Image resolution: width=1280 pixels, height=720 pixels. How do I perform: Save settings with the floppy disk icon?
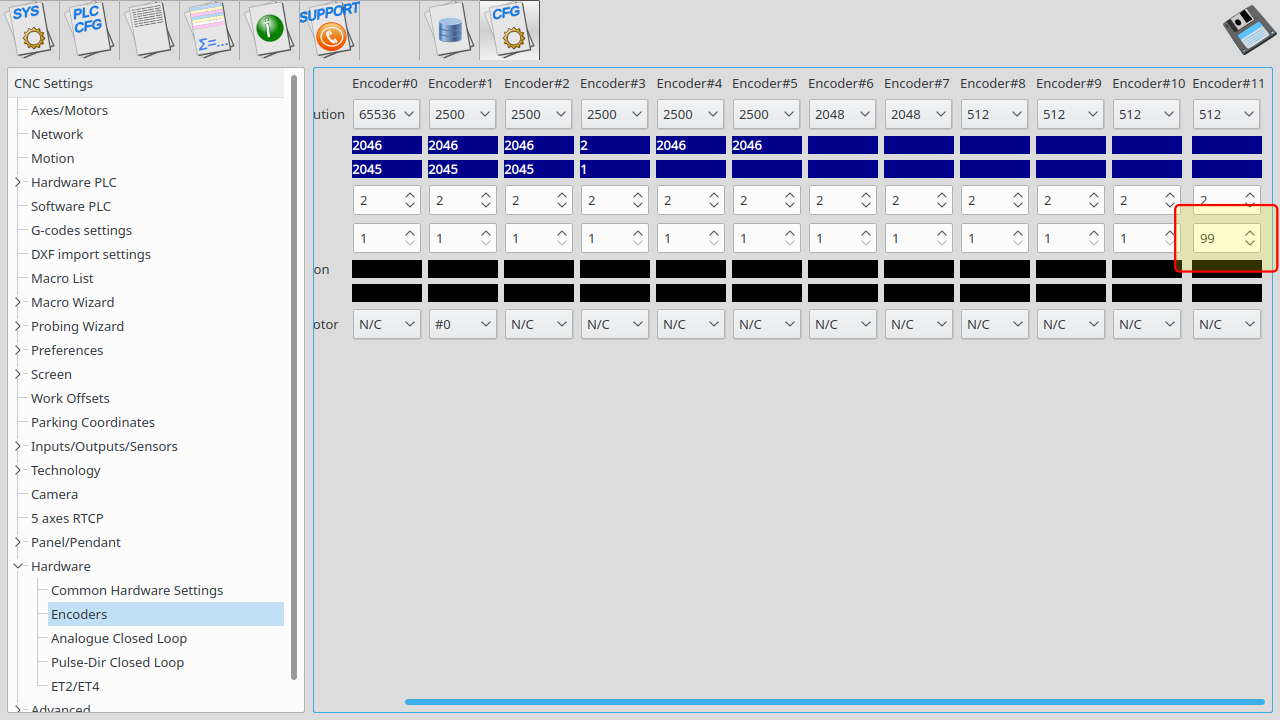(x=1249, y=30)
